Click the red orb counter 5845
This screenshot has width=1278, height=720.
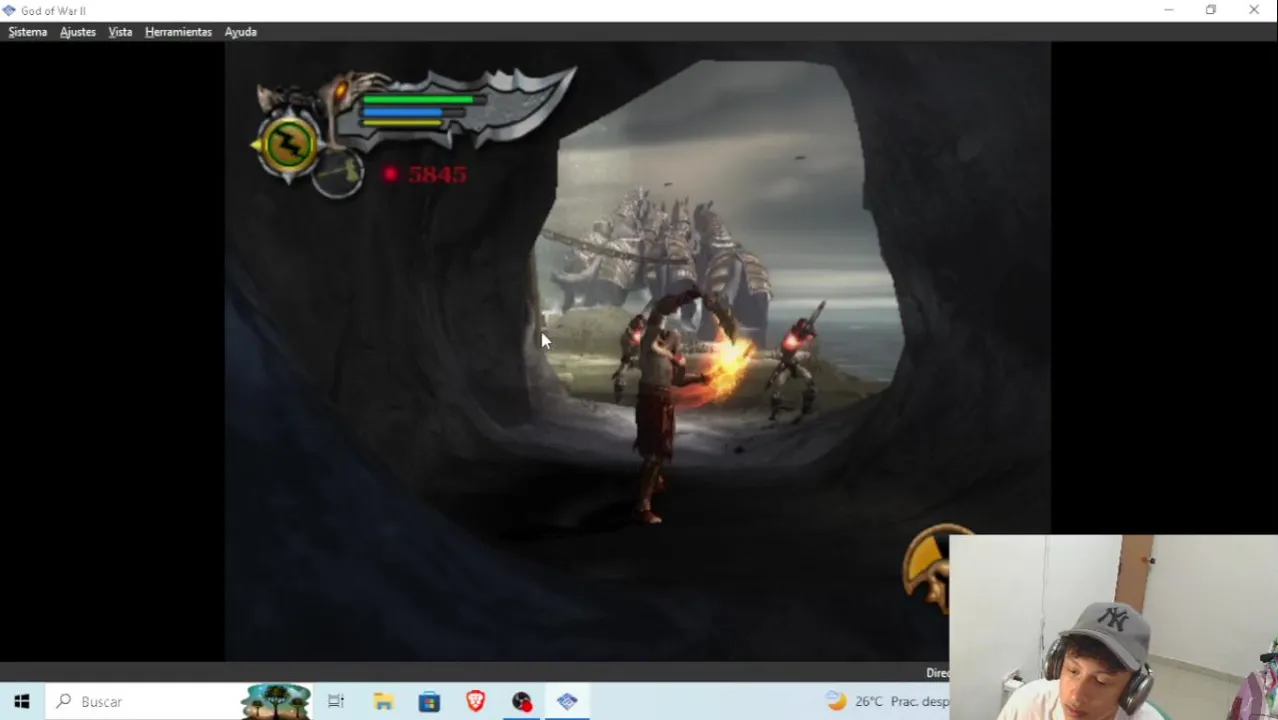click(425, 174)
